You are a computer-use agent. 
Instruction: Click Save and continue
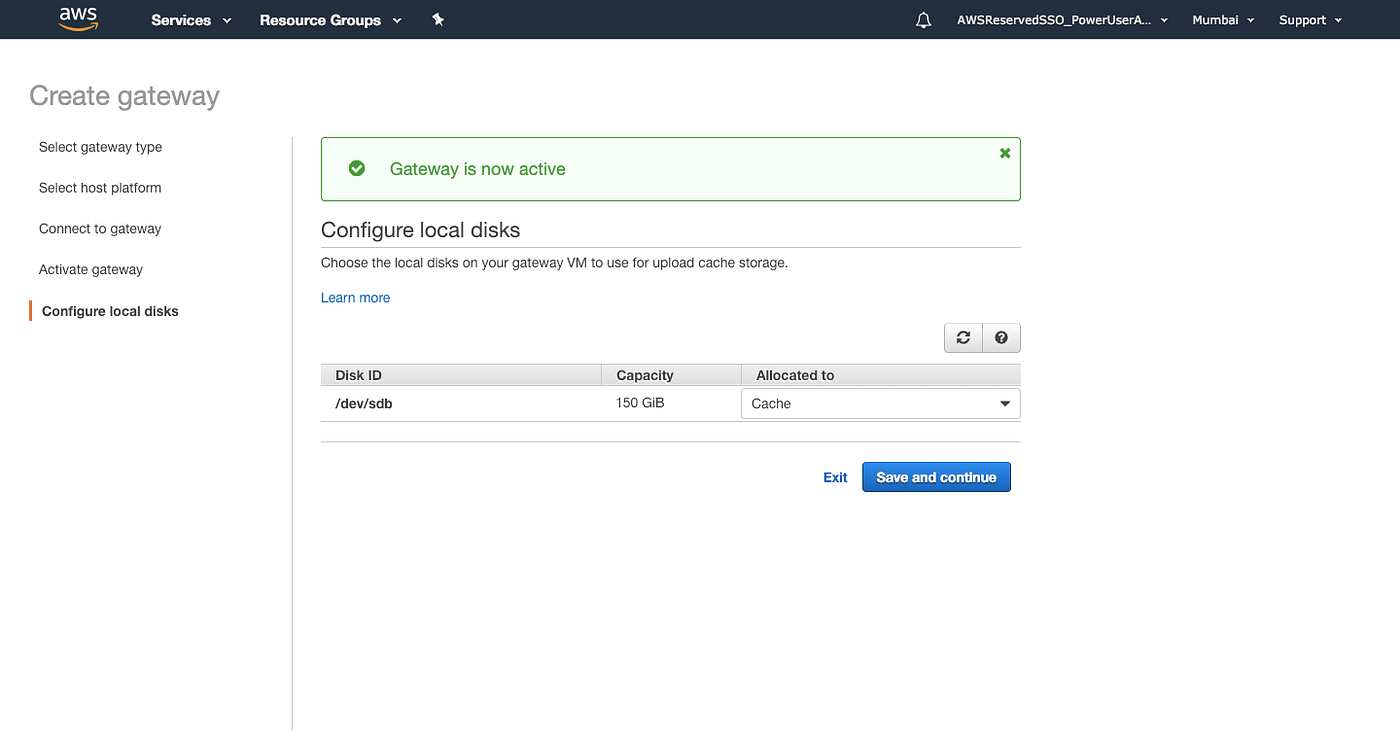tap(935, 477)
